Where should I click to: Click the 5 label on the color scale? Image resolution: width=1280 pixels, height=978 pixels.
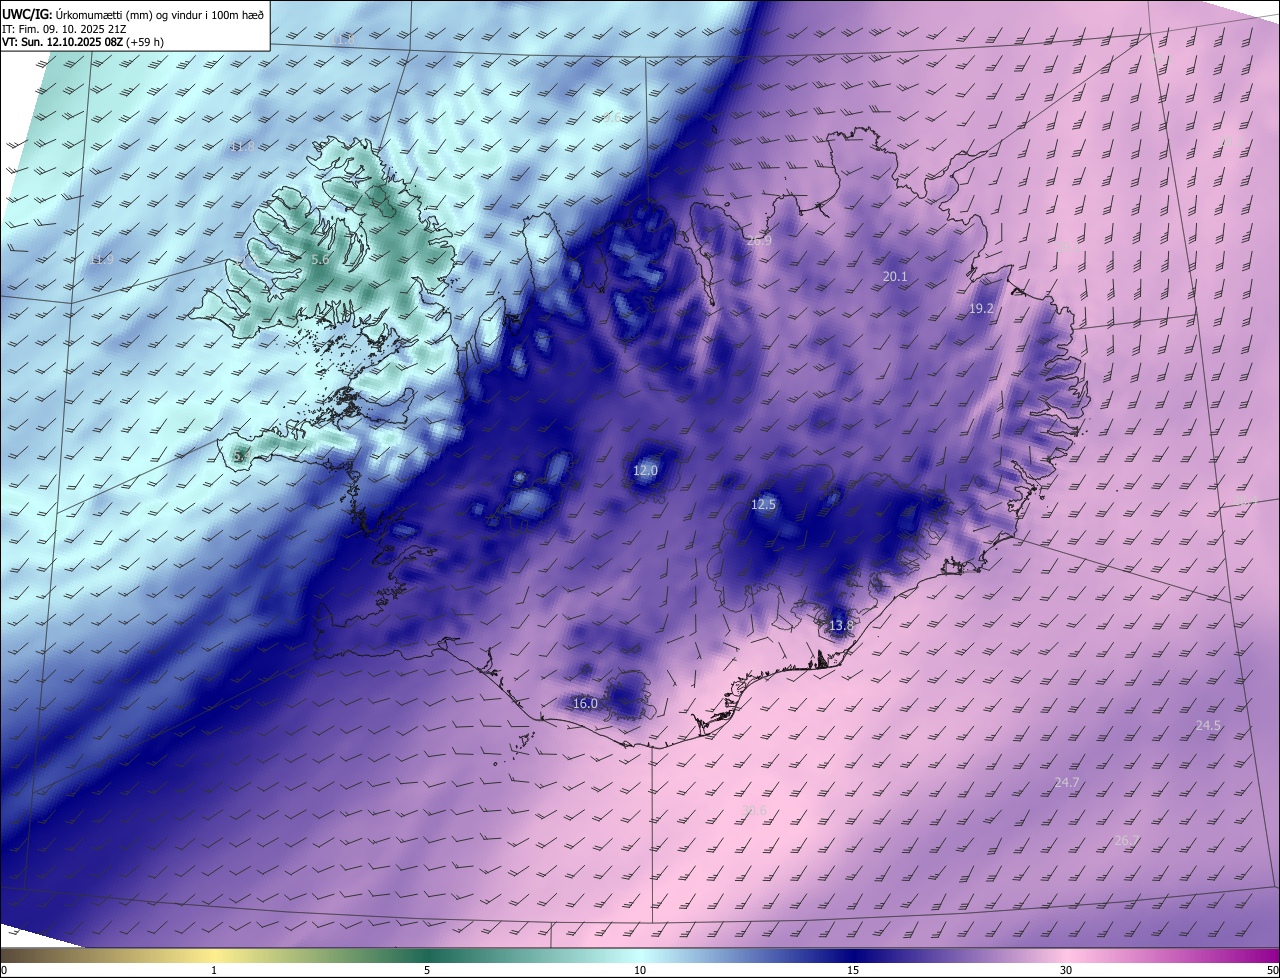pyautogui.click(x=427, y=970)
